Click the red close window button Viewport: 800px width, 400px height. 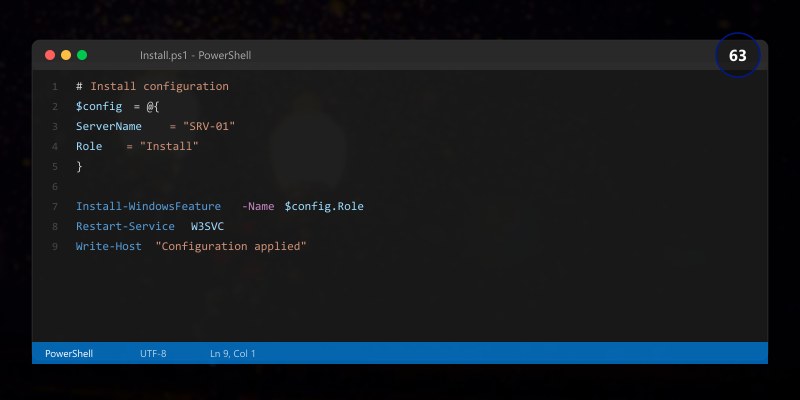click(50, 55)
